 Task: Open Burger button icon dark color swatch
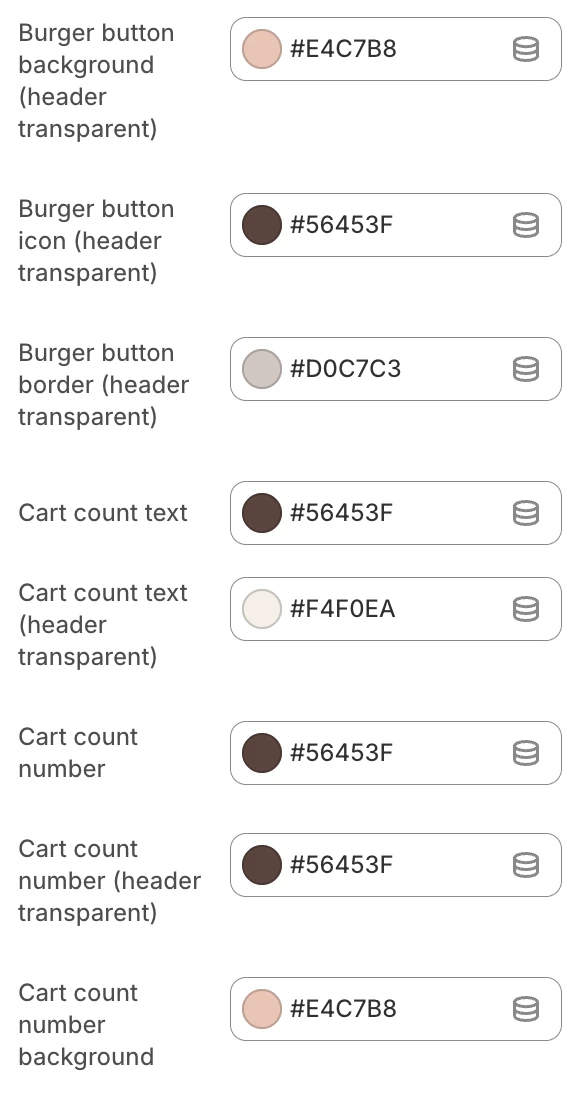pyautogui.click(x=262, y=225)
